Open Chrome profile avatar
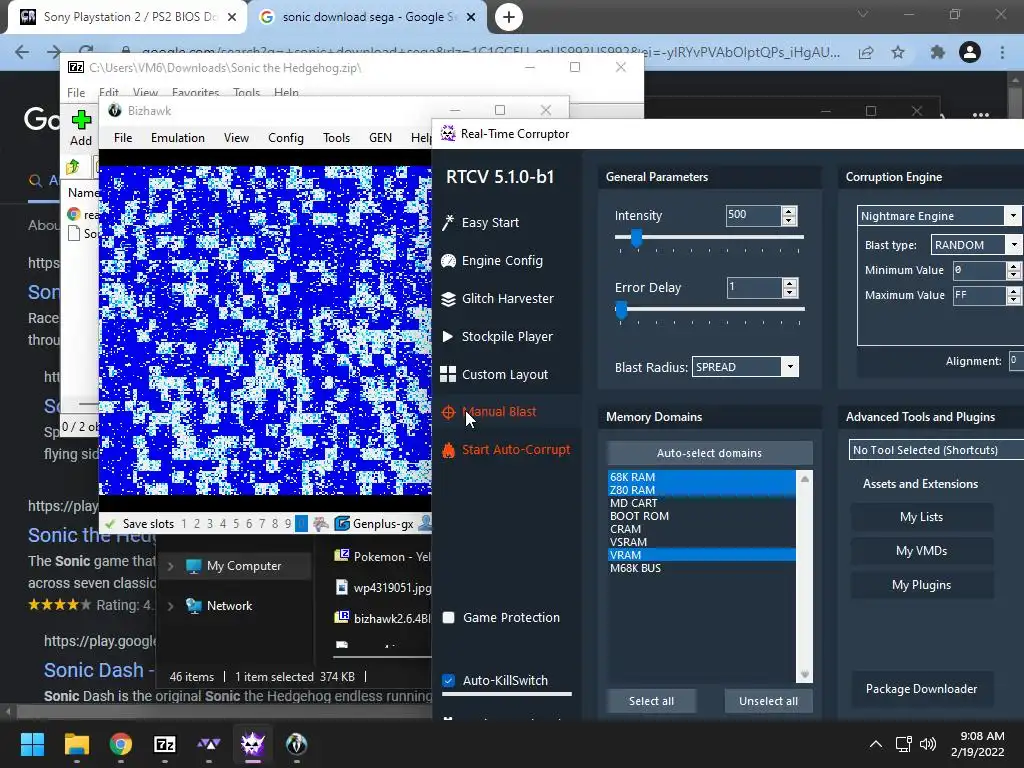The height and width of the screenshot is (768, 1024). click(x=970, y=52)
